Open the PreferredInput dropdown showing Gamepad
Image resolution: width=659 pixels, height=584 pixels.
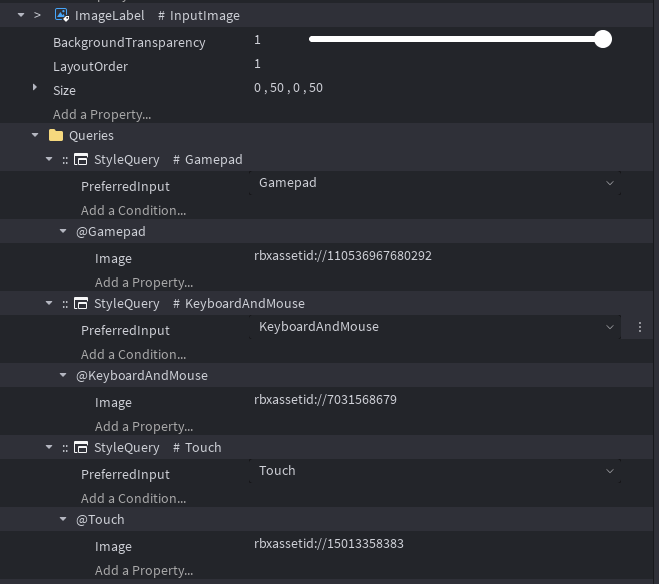tap(610, 183)
